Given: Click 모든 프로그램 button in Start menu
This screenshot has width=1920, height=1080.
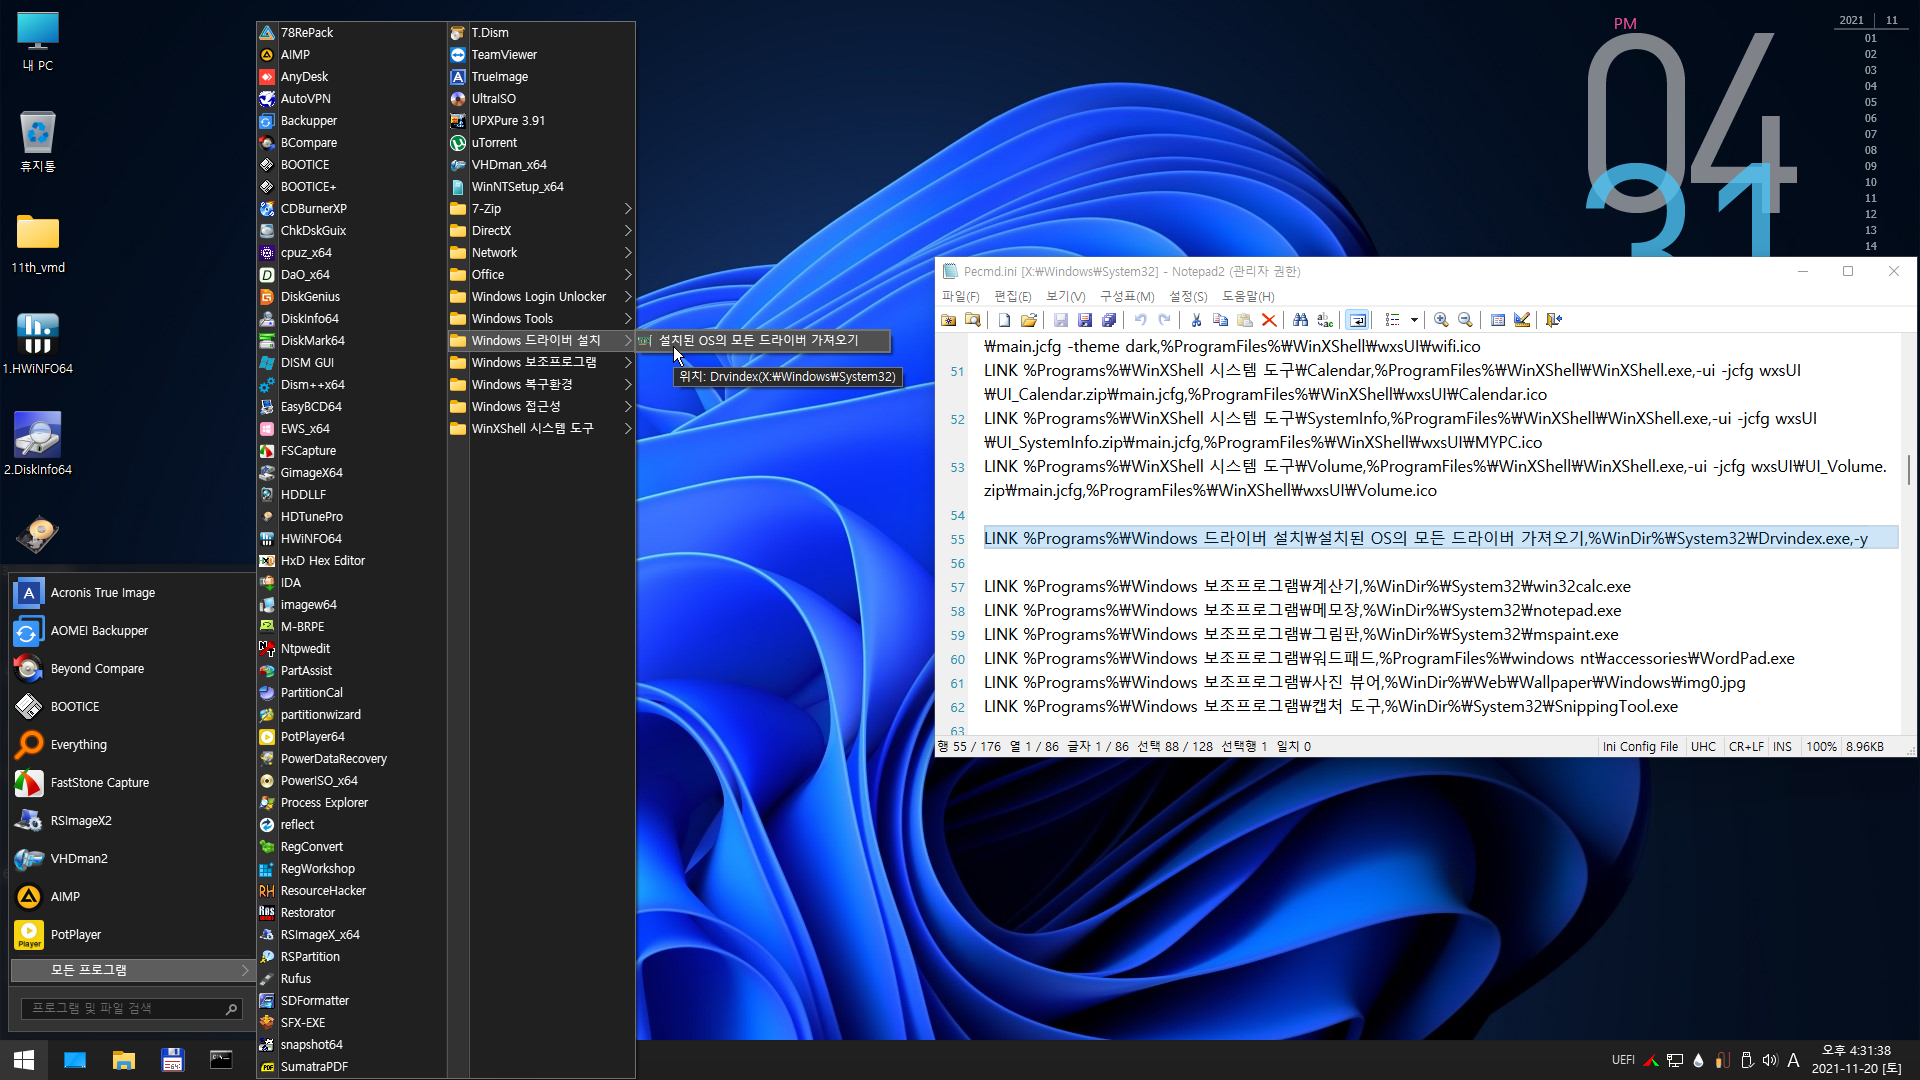Looking at the screenshot, I should [131, 970].
